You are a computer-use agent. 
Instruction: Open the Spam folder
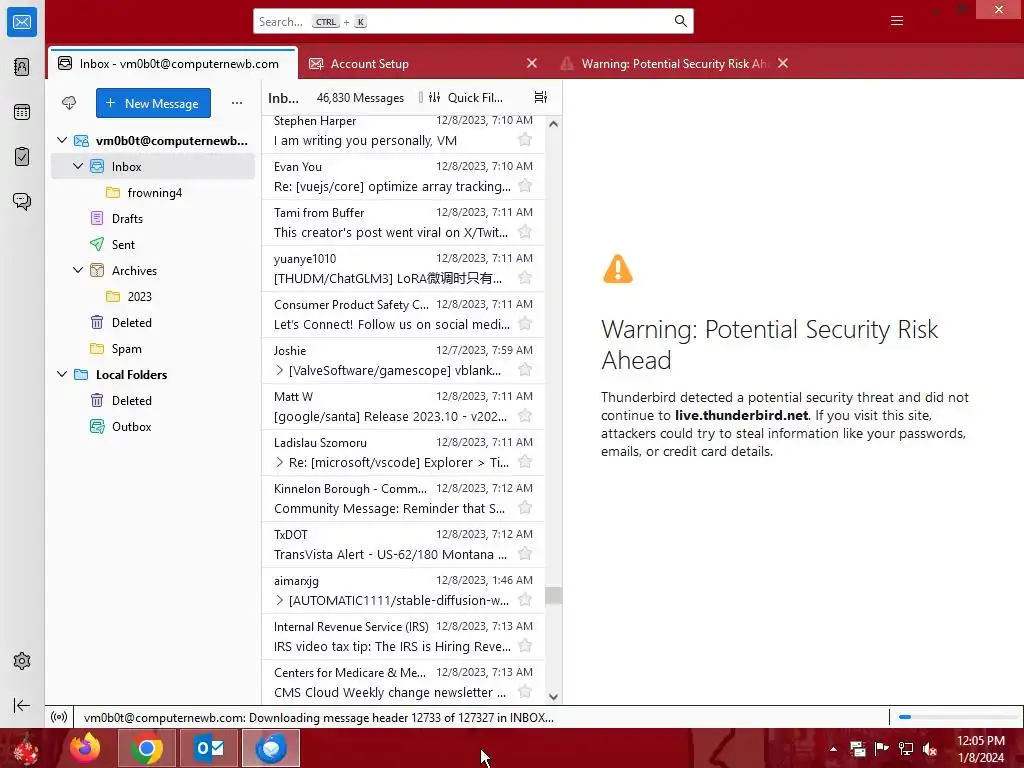(153, 349)
